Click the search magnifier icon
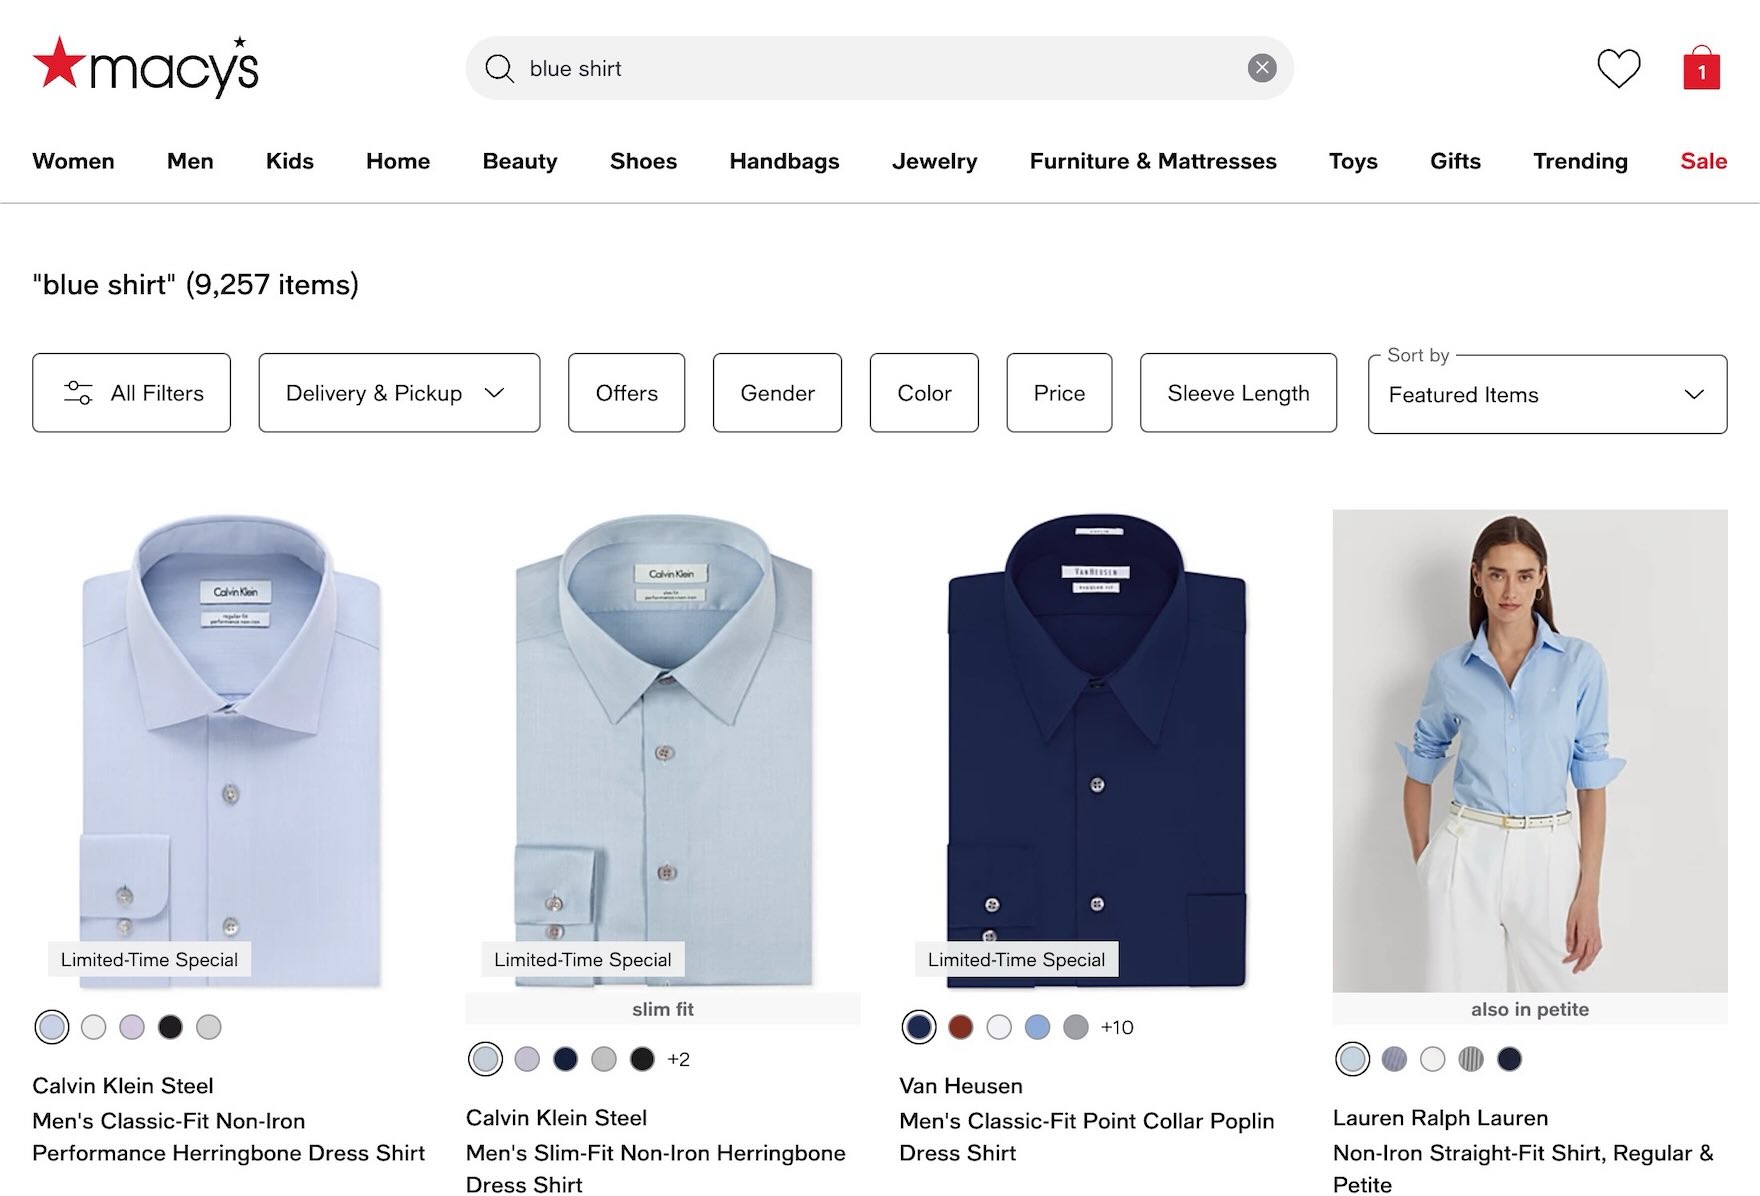 click(499, 68)
